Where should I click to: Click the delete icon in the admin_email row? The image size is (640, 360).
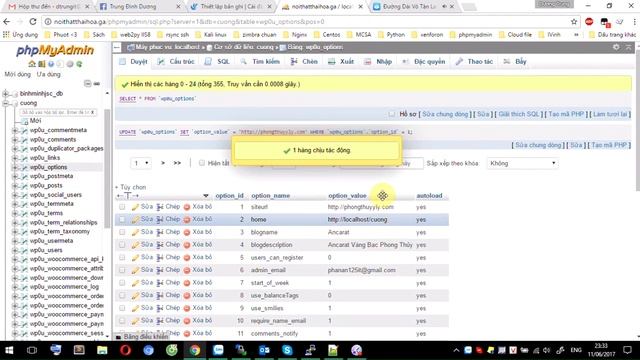coord(187,270)
